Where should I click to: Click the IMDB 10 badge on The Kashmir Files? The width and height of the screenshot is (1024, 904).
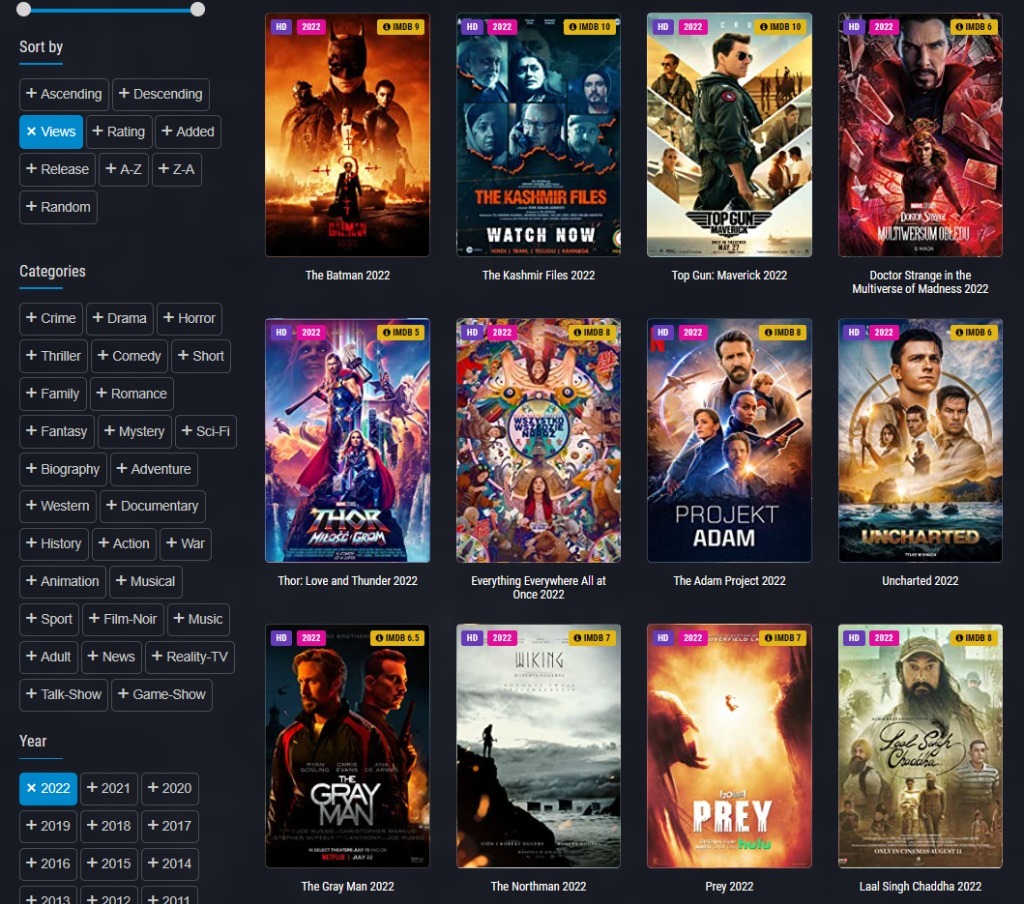tap(590, 27)
